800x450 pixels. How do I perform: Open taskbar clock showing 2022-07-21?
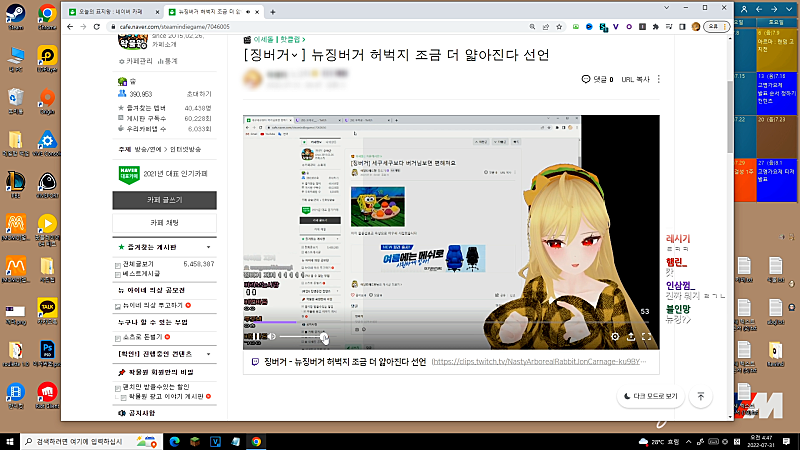pyautogui.click(x=760, y=441)
